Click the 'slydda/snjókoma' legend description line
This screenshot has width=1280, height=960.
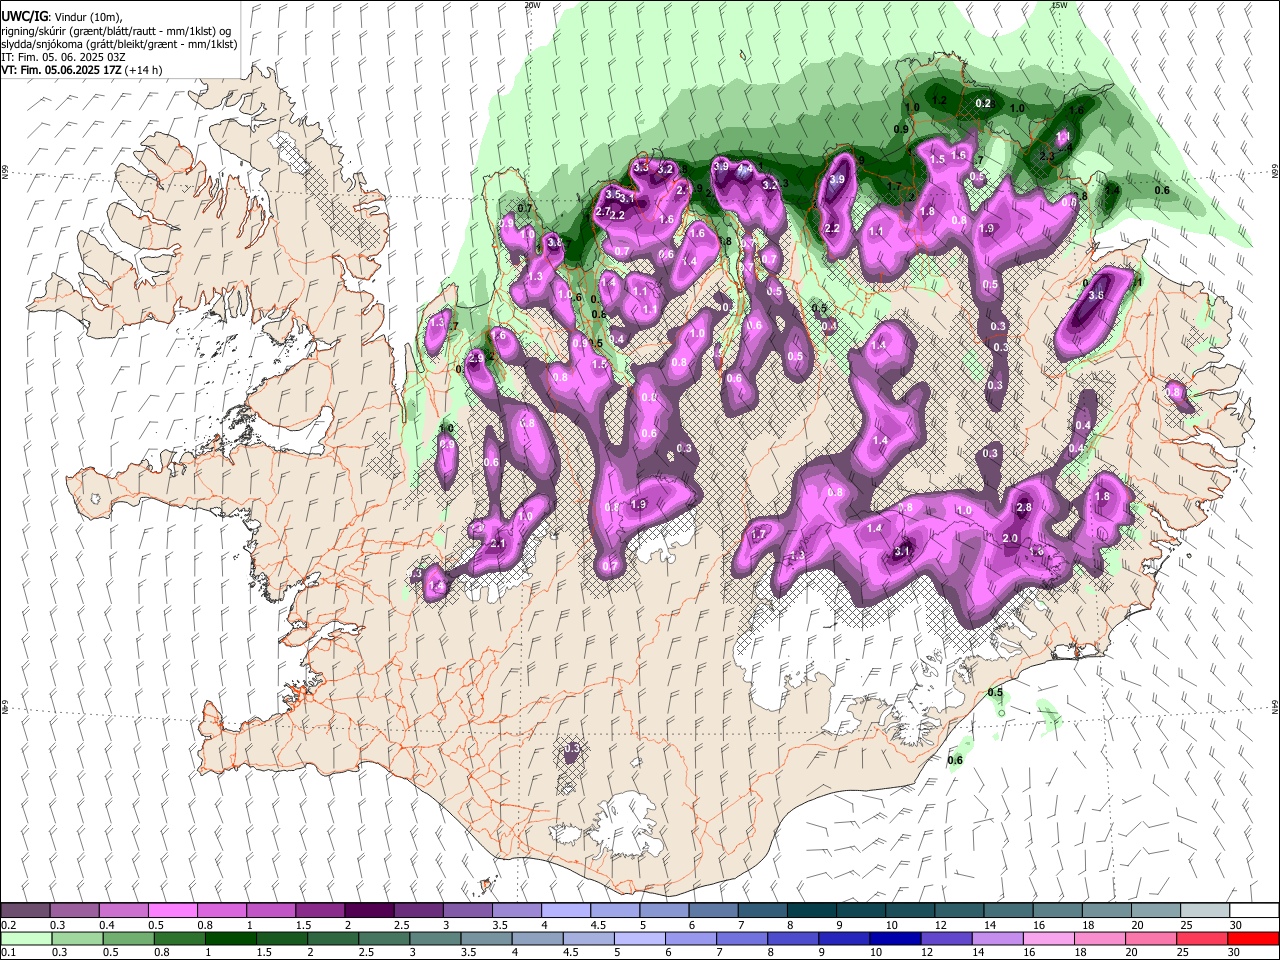(x=119, y=44)
